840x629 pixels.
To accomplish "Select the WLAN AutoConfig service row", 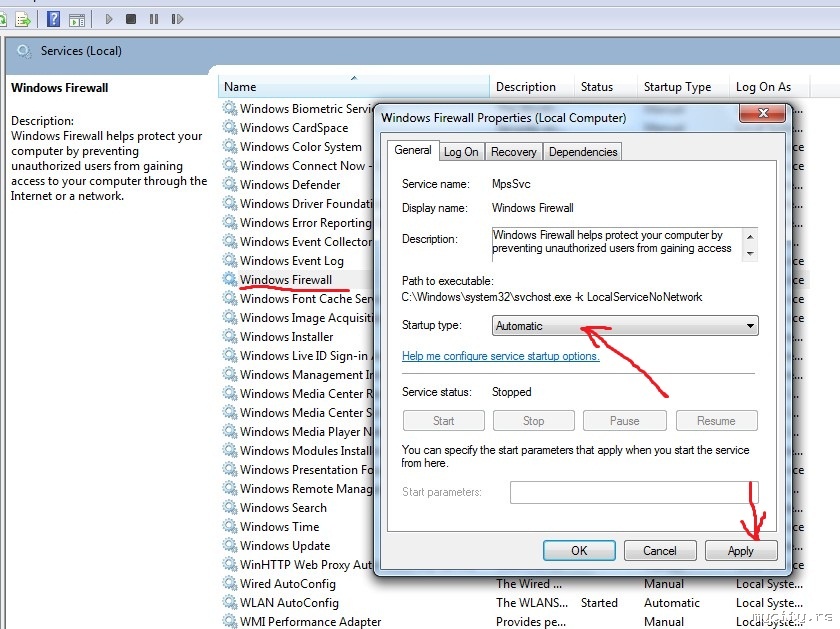I will pyautogui.click(x=514, y=603).
